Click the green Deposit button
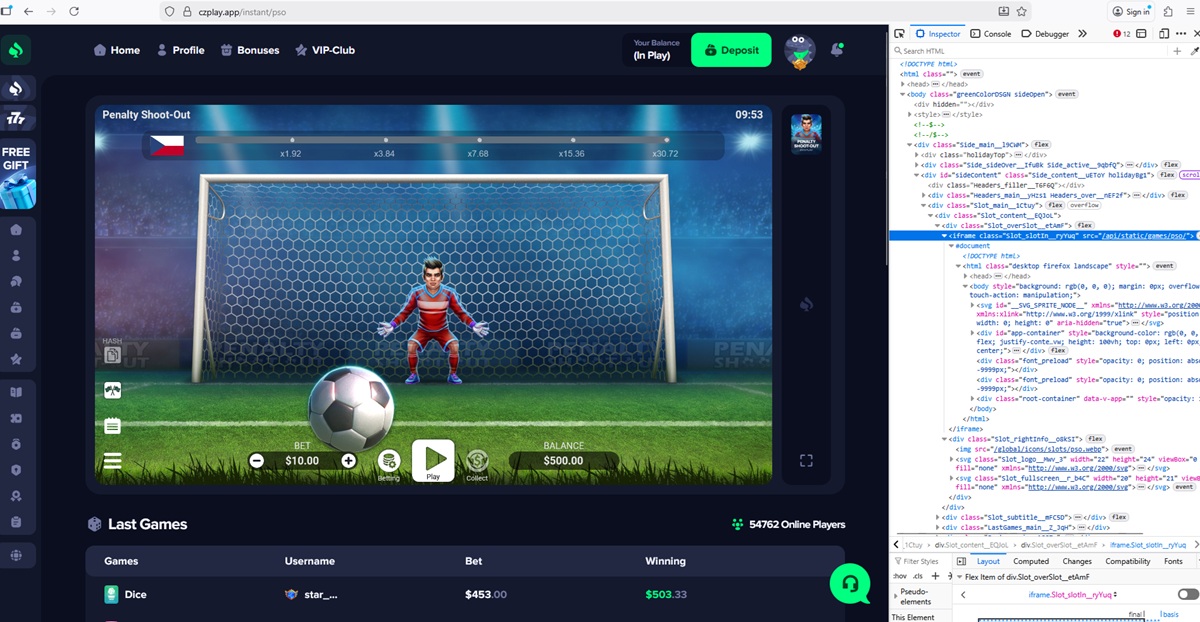The height and width of the screenshot is (622, 1200). (x=731, y=50)
